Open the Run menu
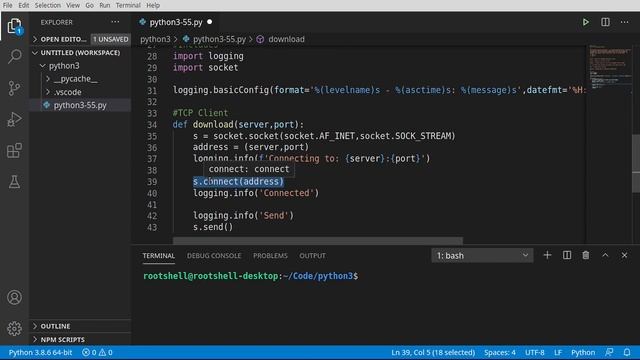 click(x=104, y=5)
